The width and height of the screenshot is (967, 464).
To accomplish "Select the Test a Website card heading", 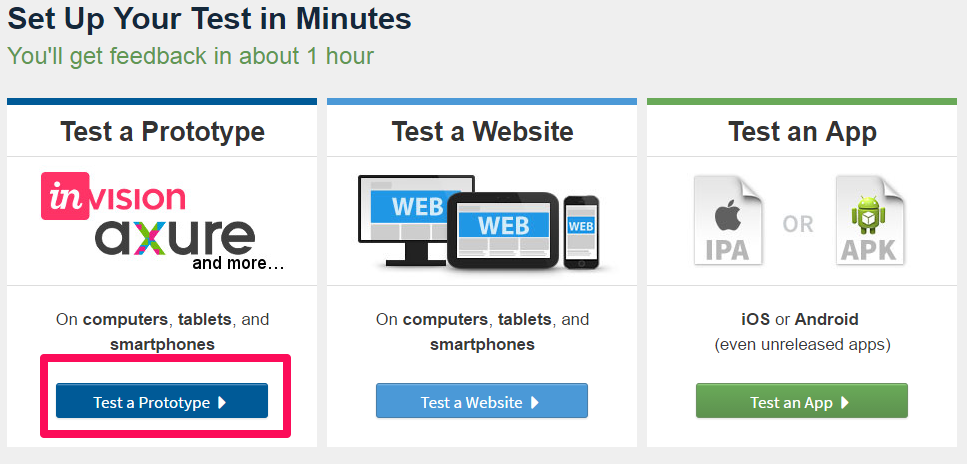I will [x=482, y=131].
